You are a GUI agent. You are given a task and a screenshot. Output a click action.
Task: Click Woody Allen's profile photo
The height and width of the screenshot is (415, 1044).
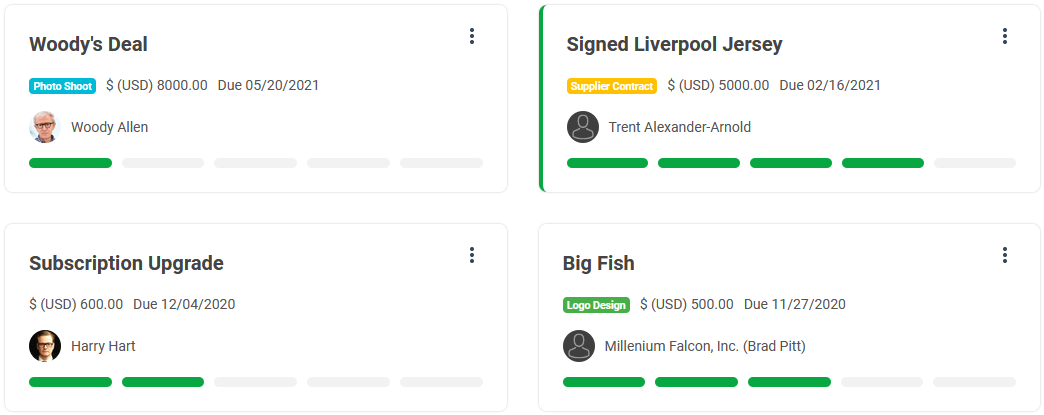coord(45,127)
